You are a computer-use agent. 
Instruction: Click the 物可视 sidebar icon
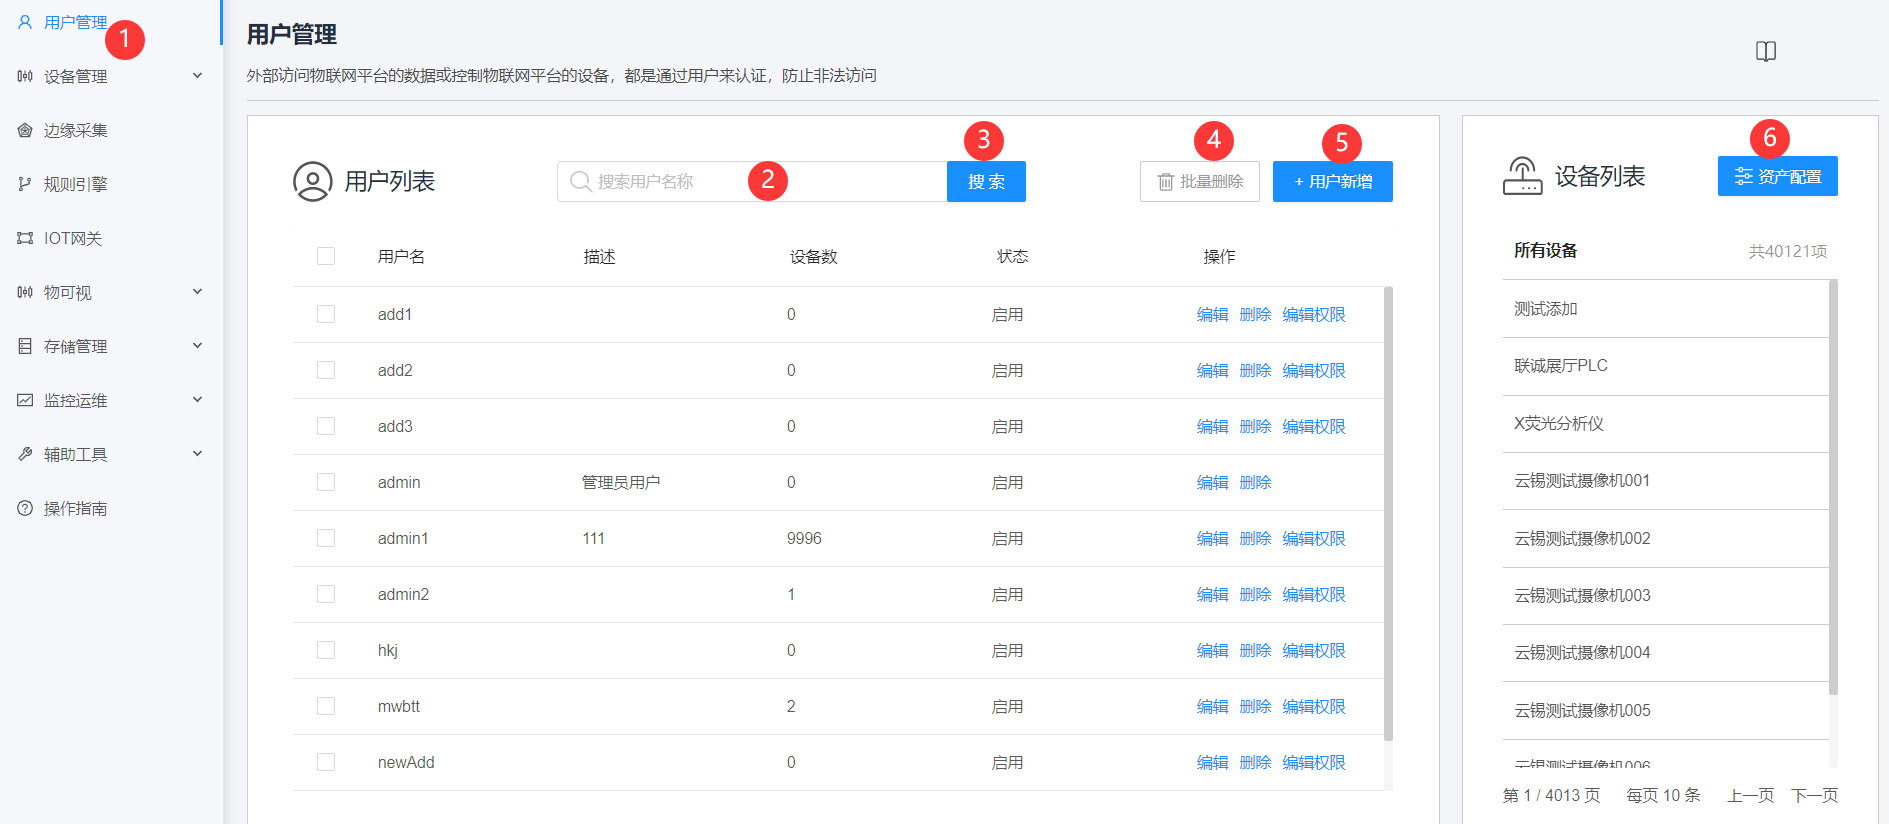[x=25, y=292]
